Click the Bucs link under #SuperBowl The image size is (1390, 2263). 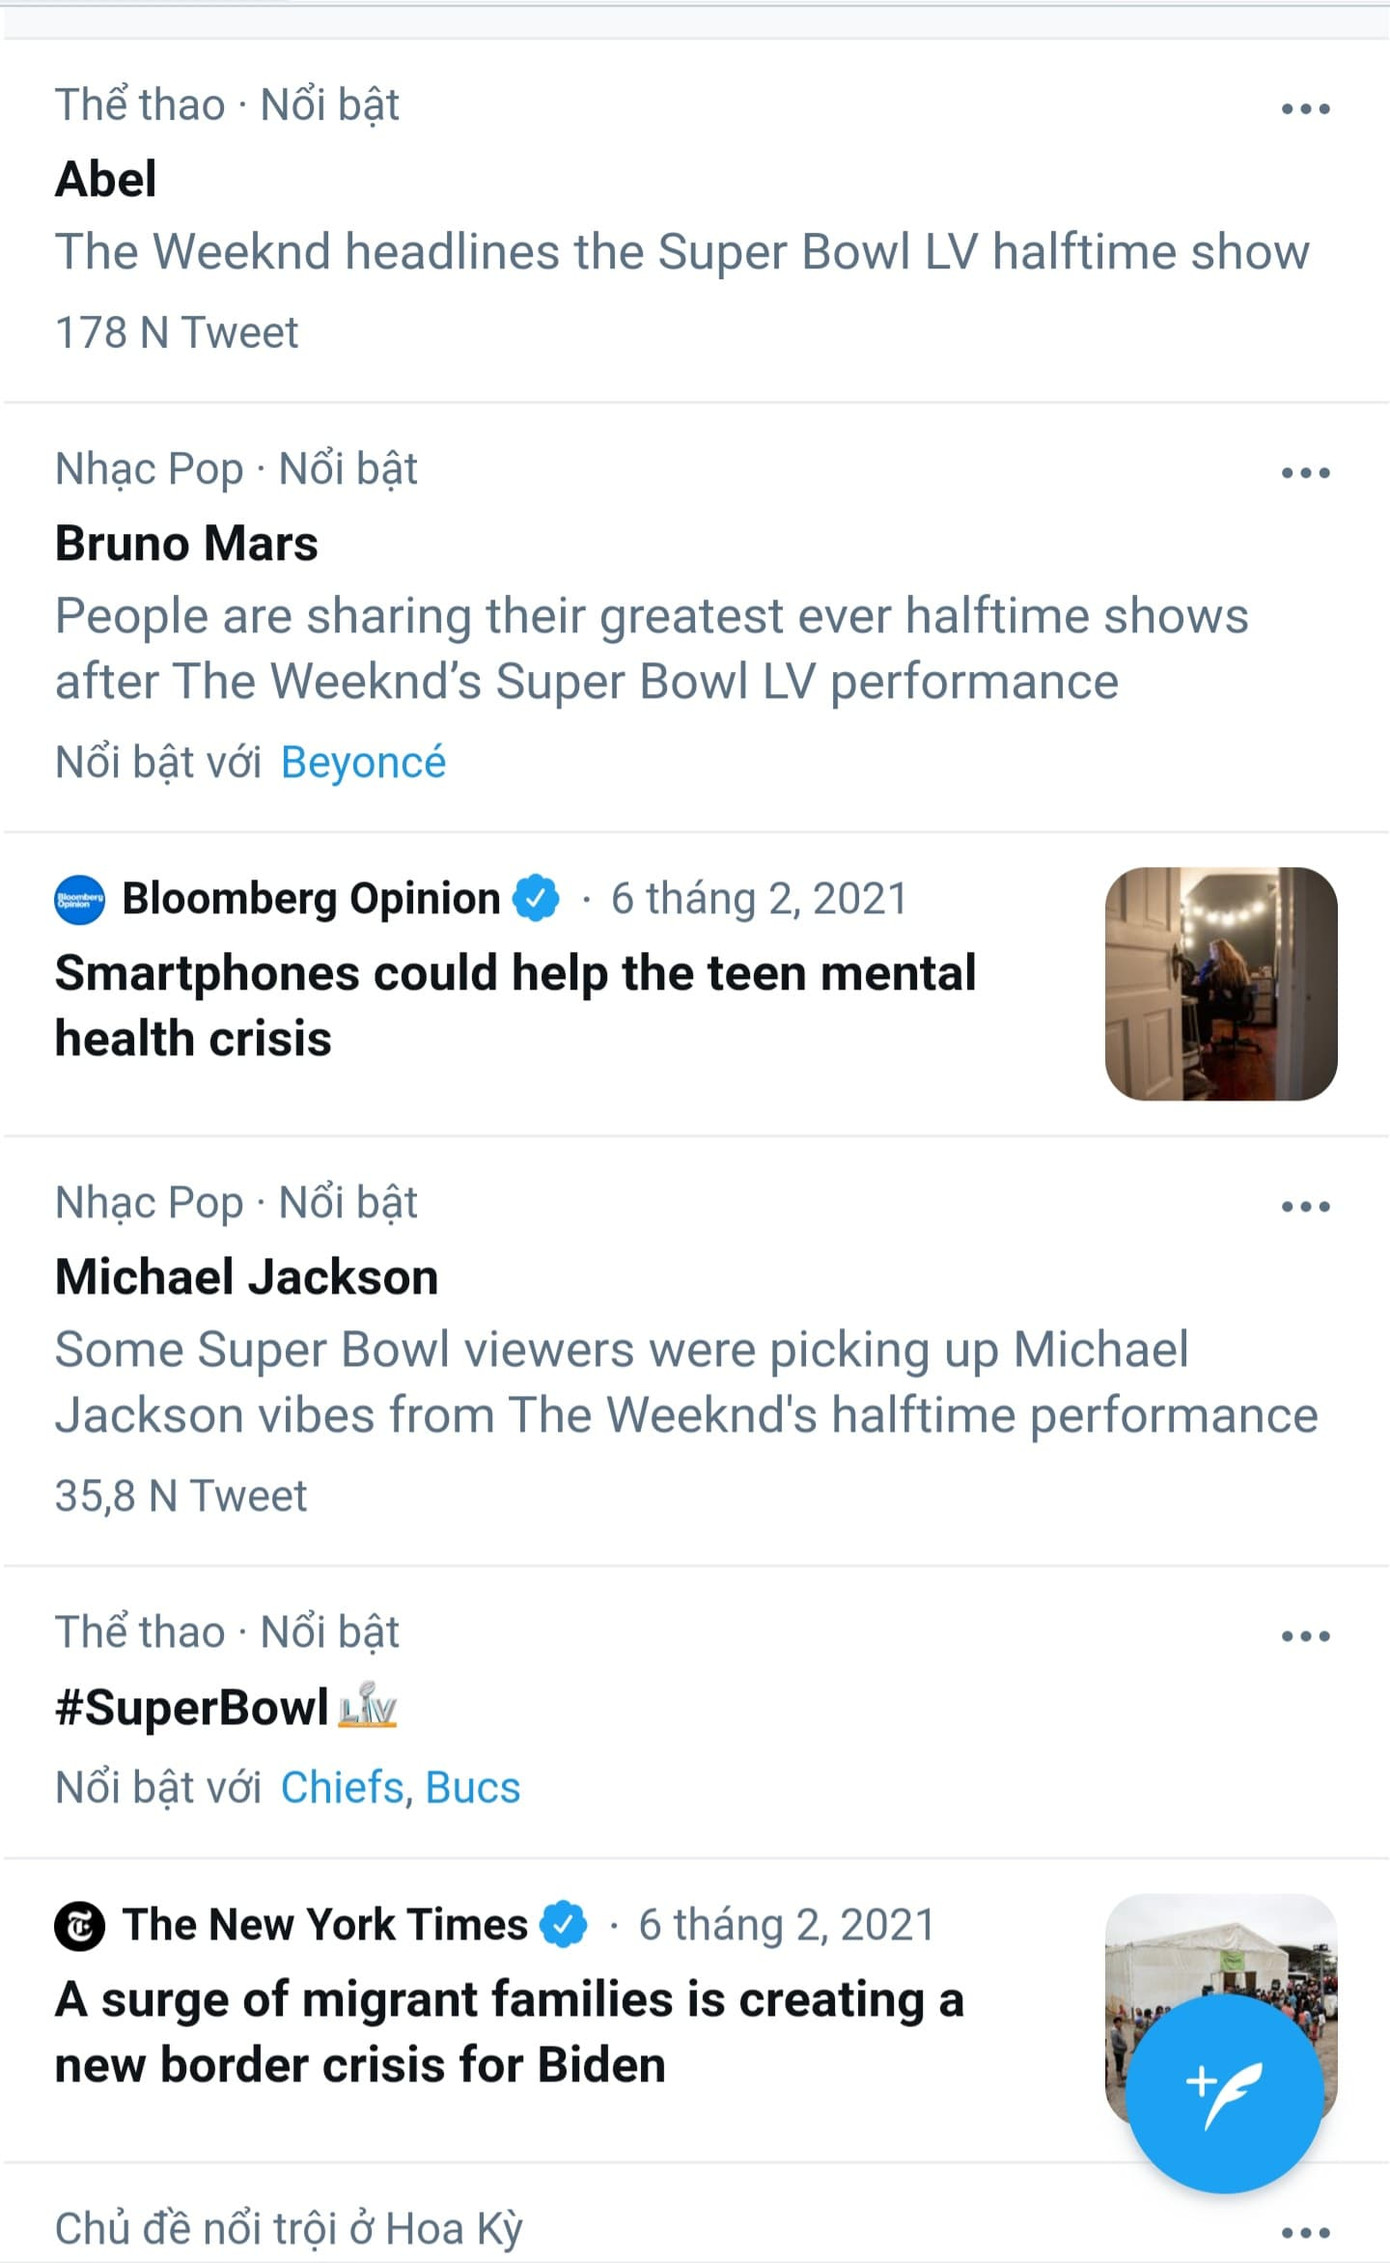coord(471,1786)
